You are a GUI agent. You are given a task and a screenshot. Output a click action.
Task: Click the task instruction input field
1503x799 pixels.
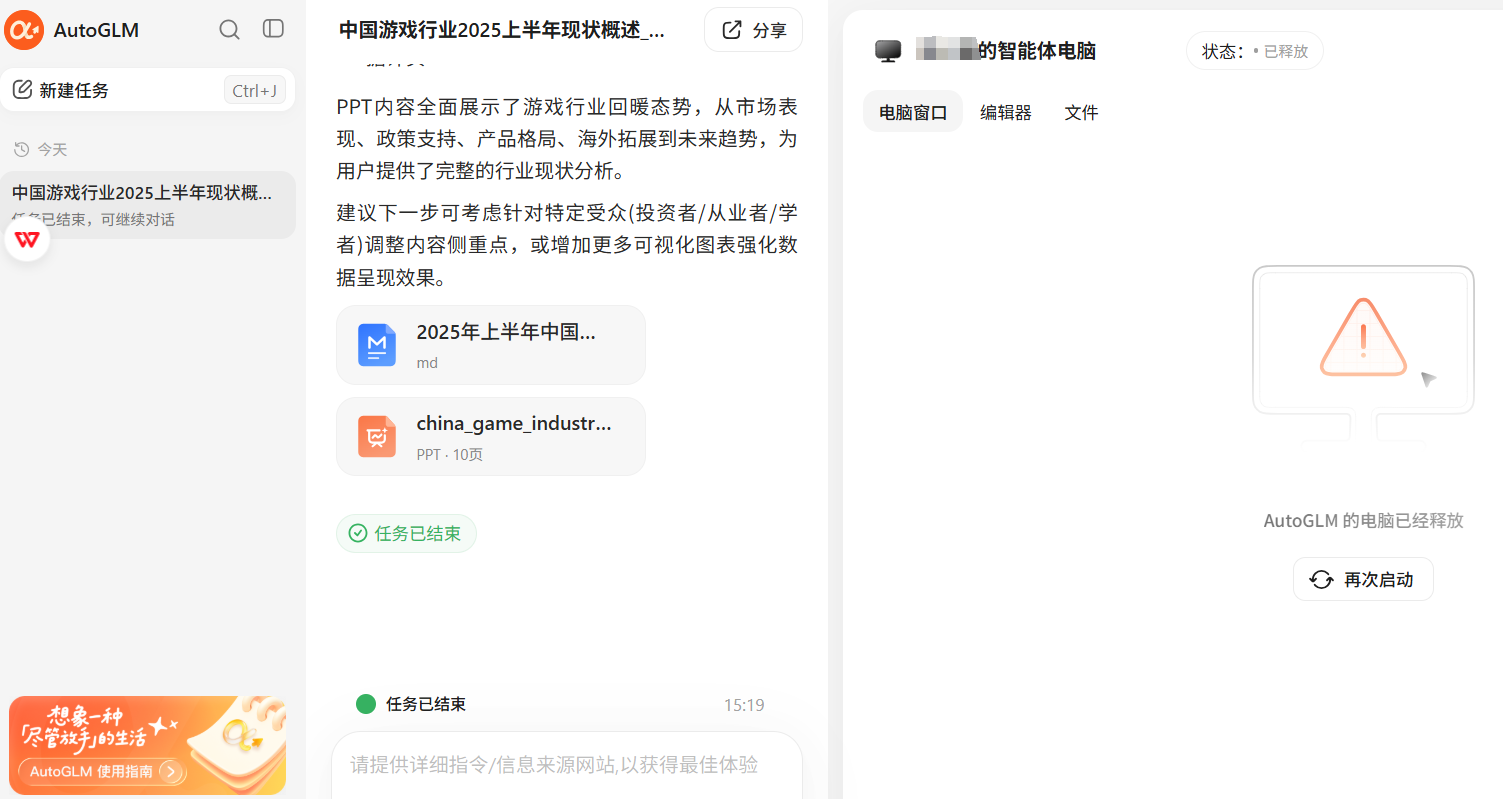[x=566, y=765]
